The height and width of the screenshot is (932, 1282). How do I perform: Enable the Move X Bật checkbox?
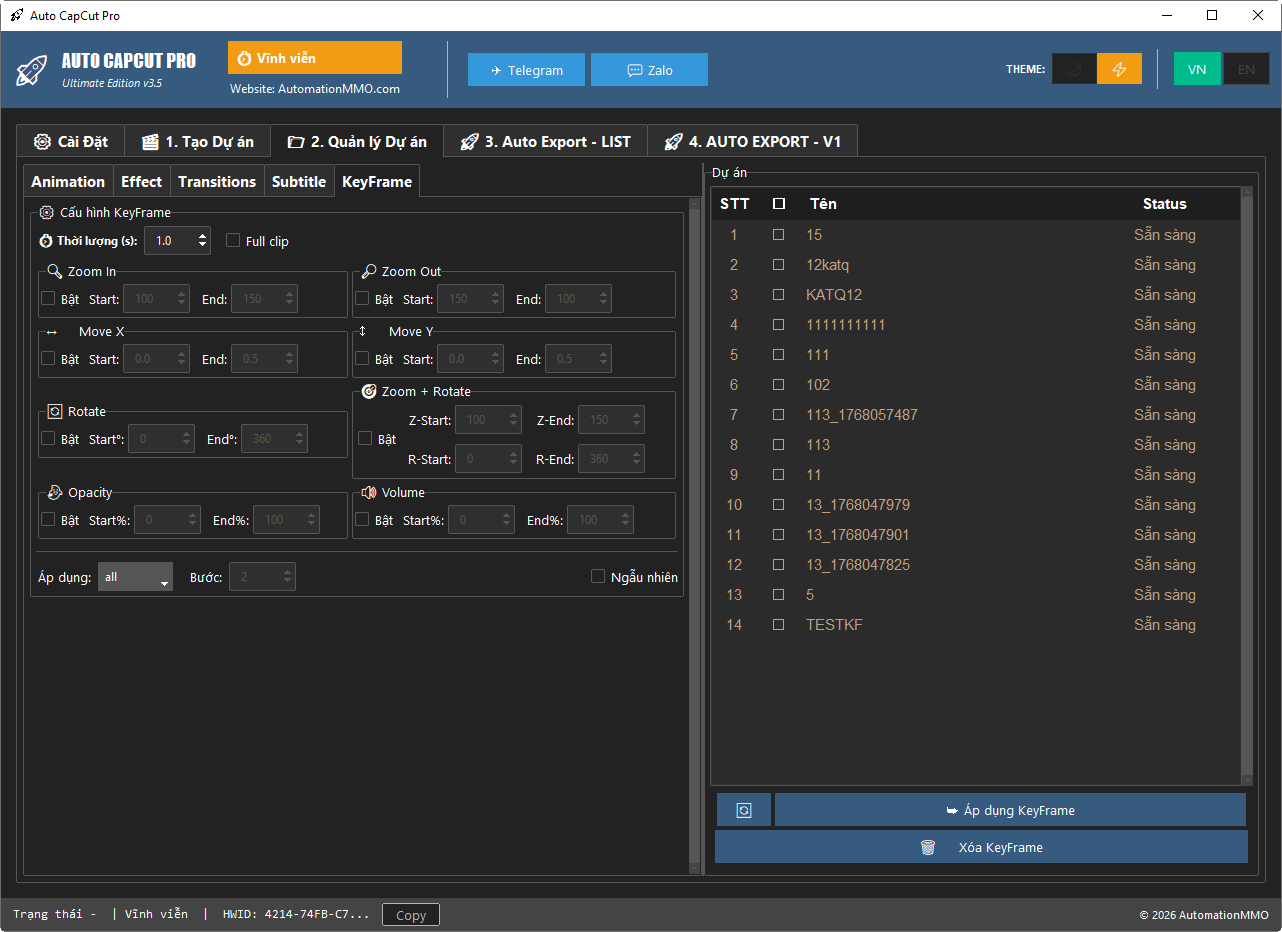click(48, 358)
